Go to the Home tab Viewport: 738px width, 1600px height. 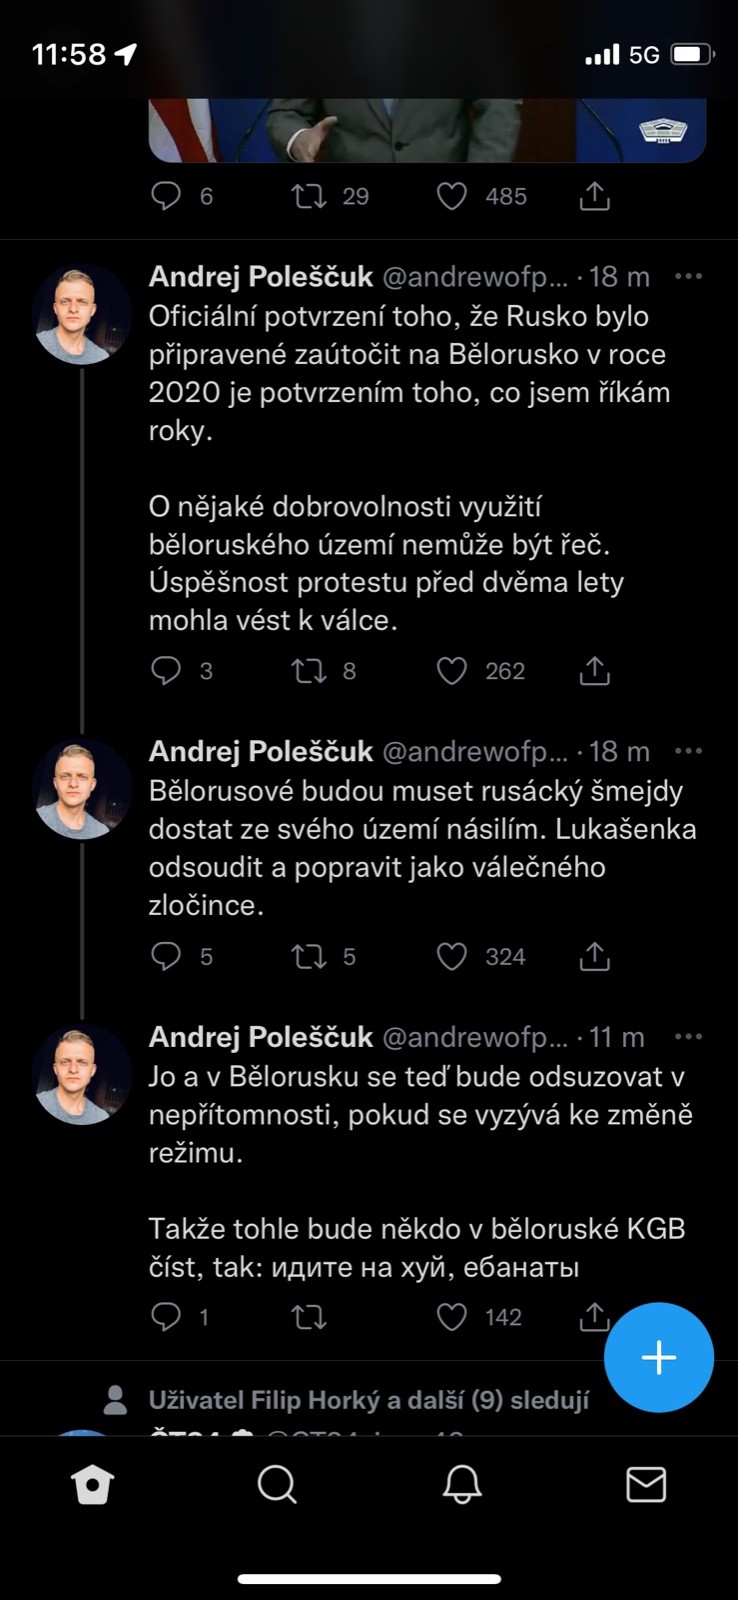tap(93, 1485)
